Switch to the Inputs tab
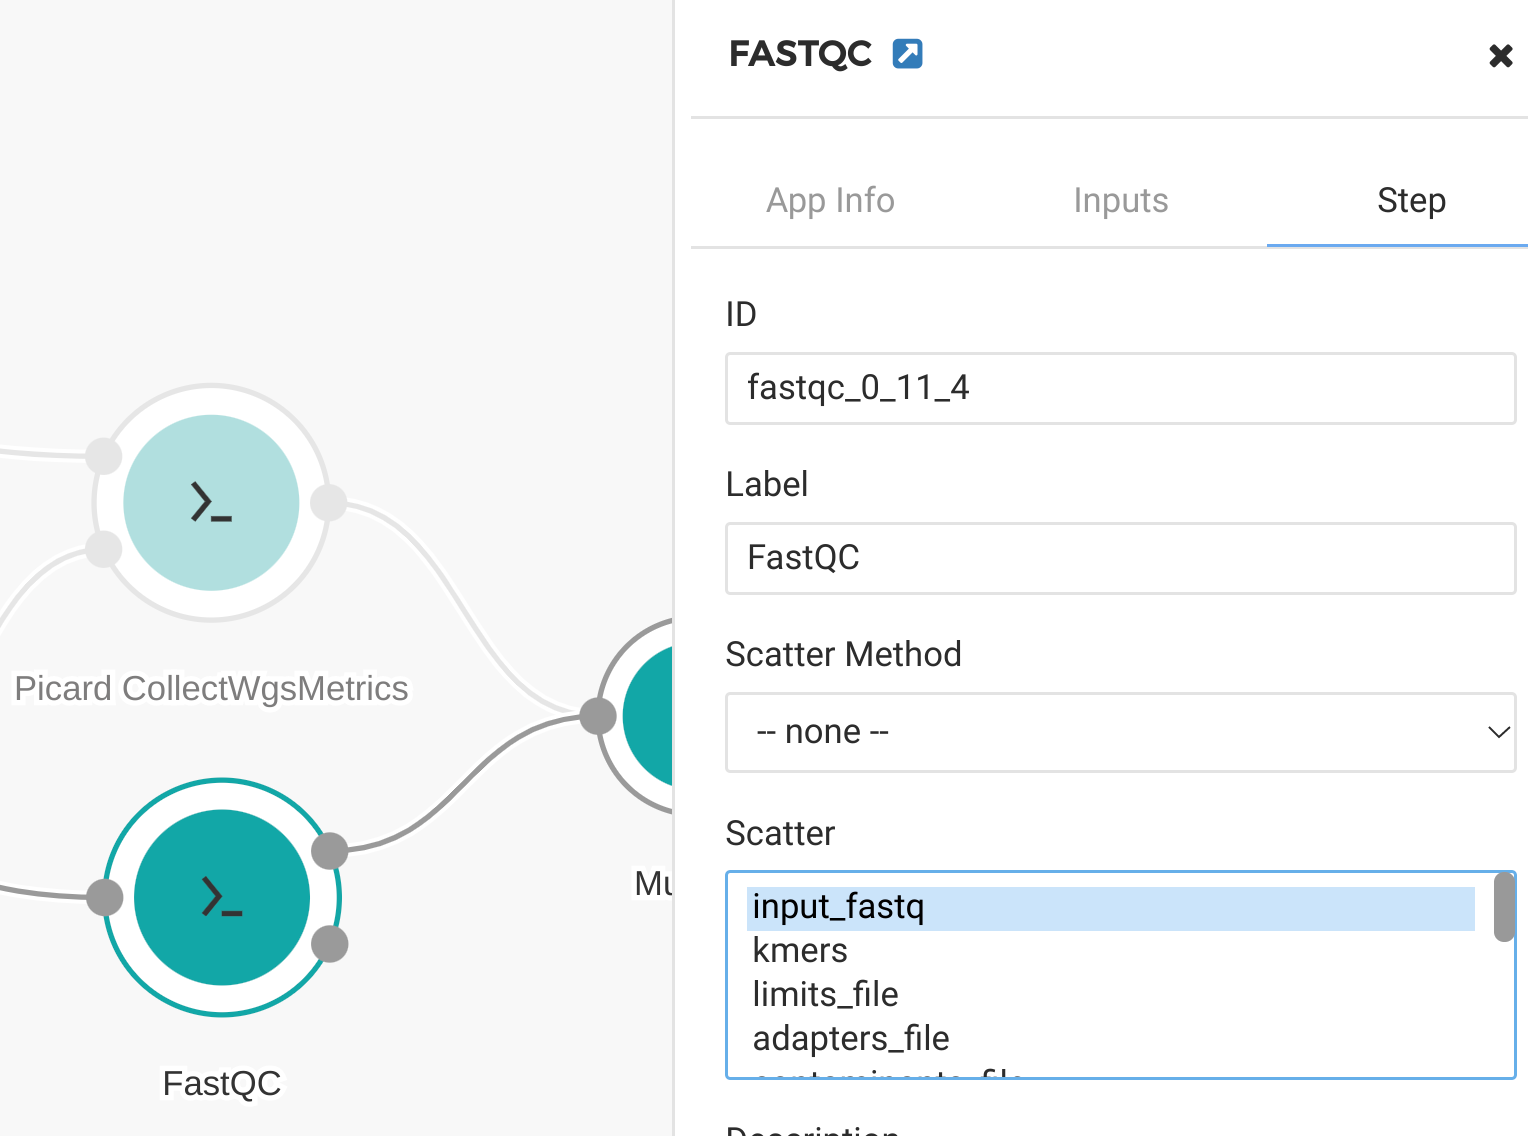The width and height of the screenshot is (1528, 1136). pos(1121,200)
